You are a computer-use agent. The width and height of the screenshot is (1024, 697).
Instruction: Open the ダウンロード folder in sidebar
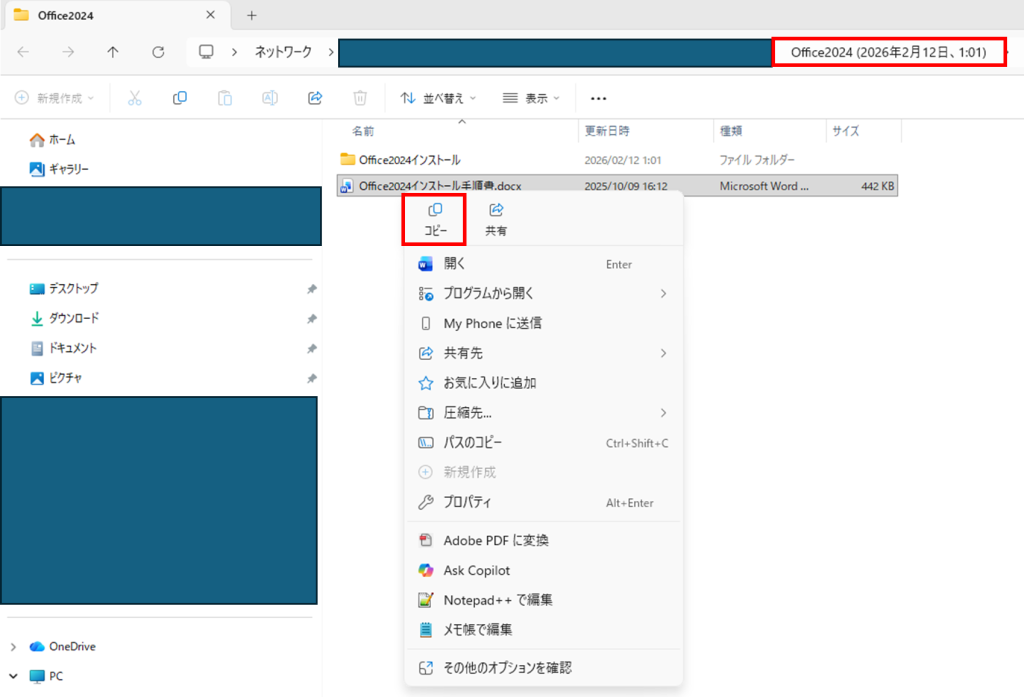click(x=73, y=318)
